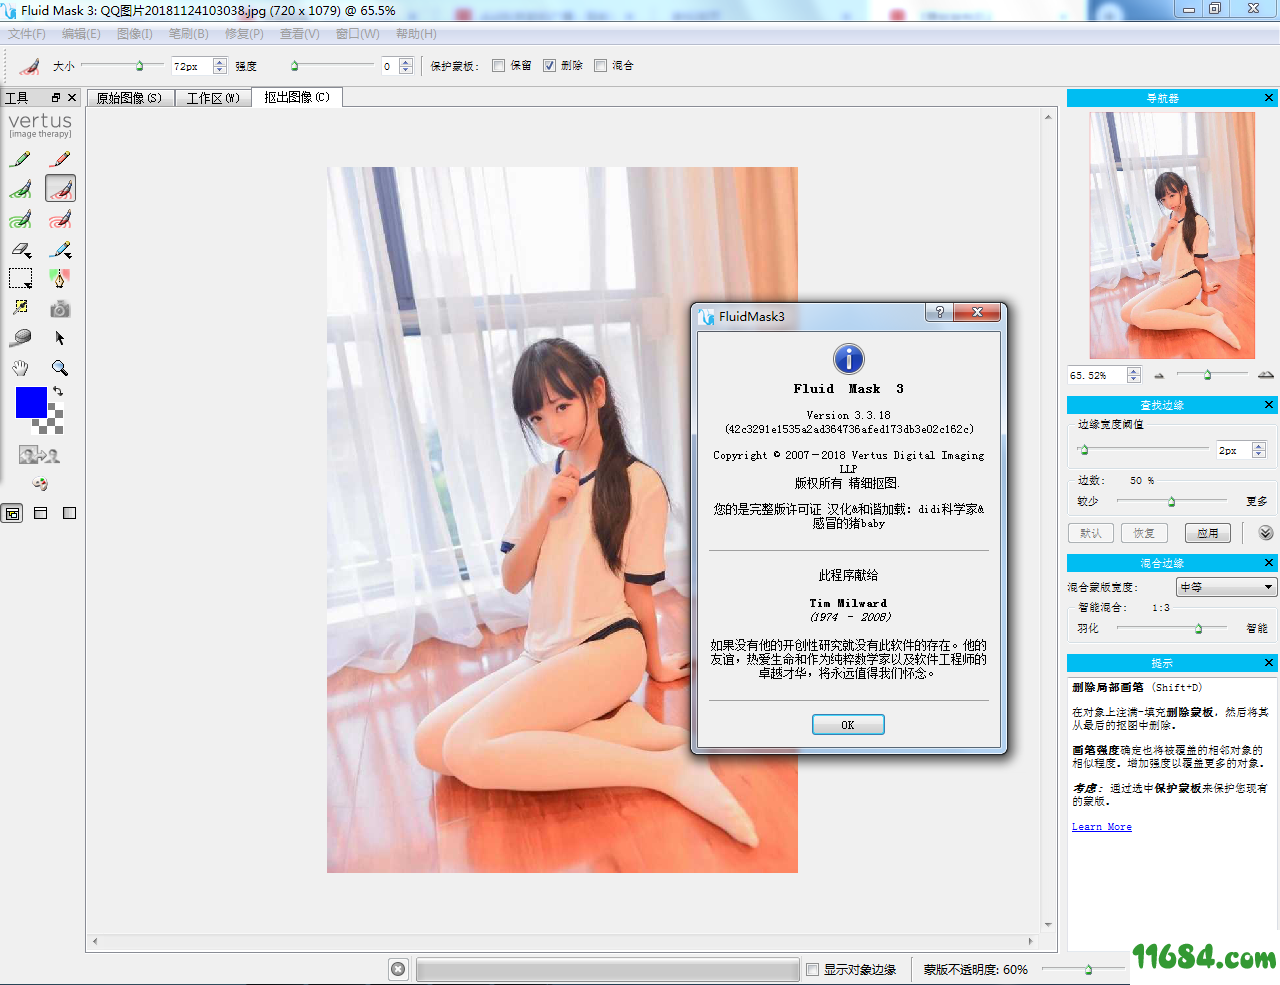The height and width of the screenshot is (985, 1280).
Task: Select the Hand pan tool
Action: click(21, 368)
